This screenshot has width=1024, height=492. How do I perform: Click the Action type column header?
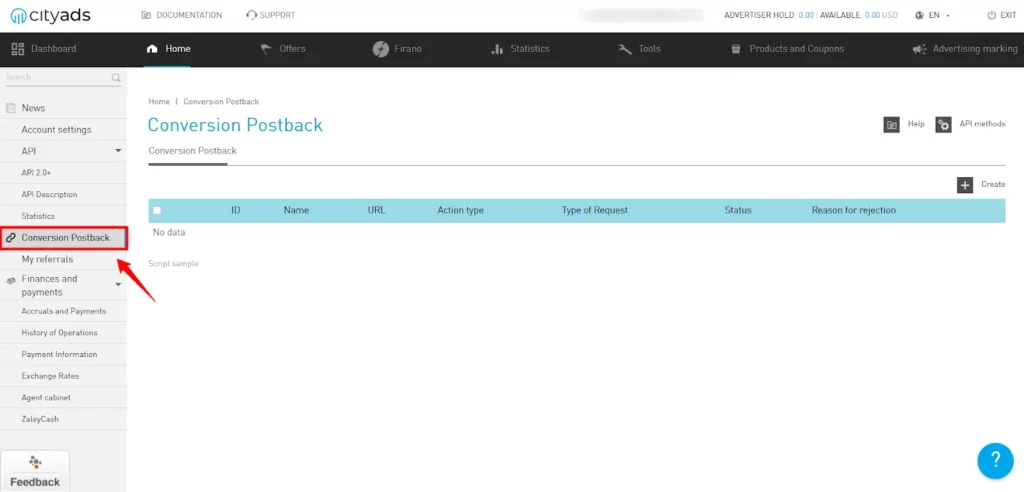[460, 210]
